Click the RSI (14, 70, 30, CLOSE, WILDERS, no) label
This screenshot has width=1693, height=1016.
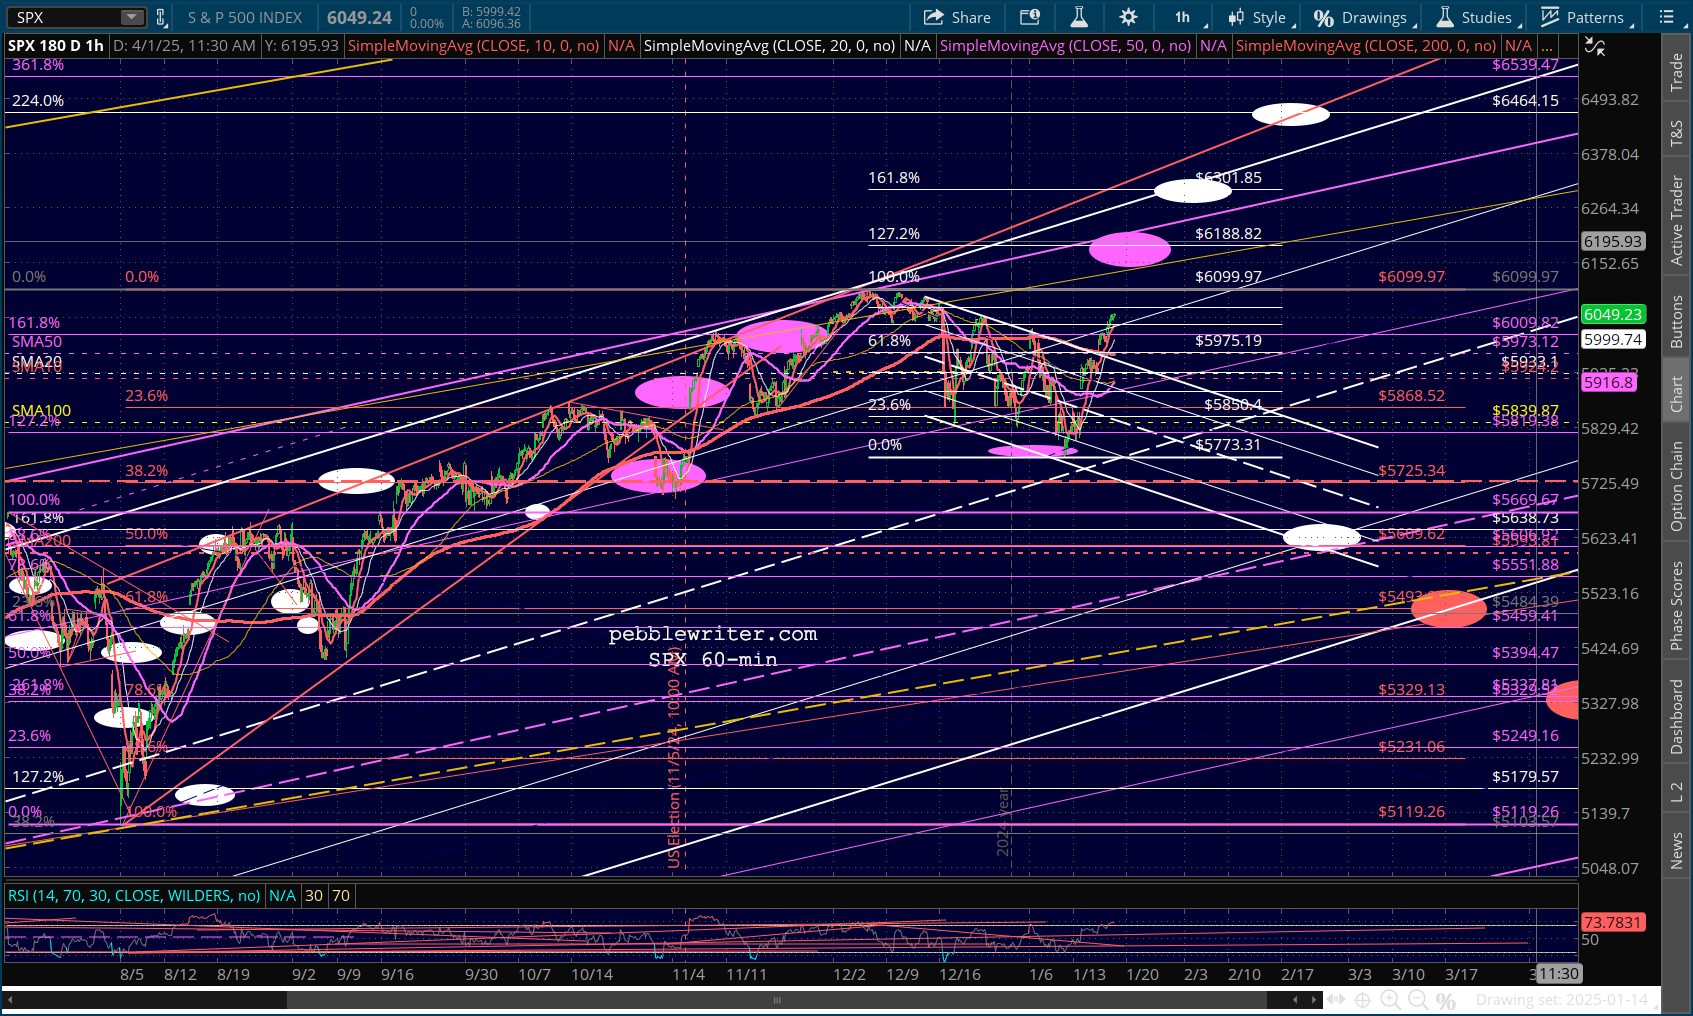tap(134, 896)
